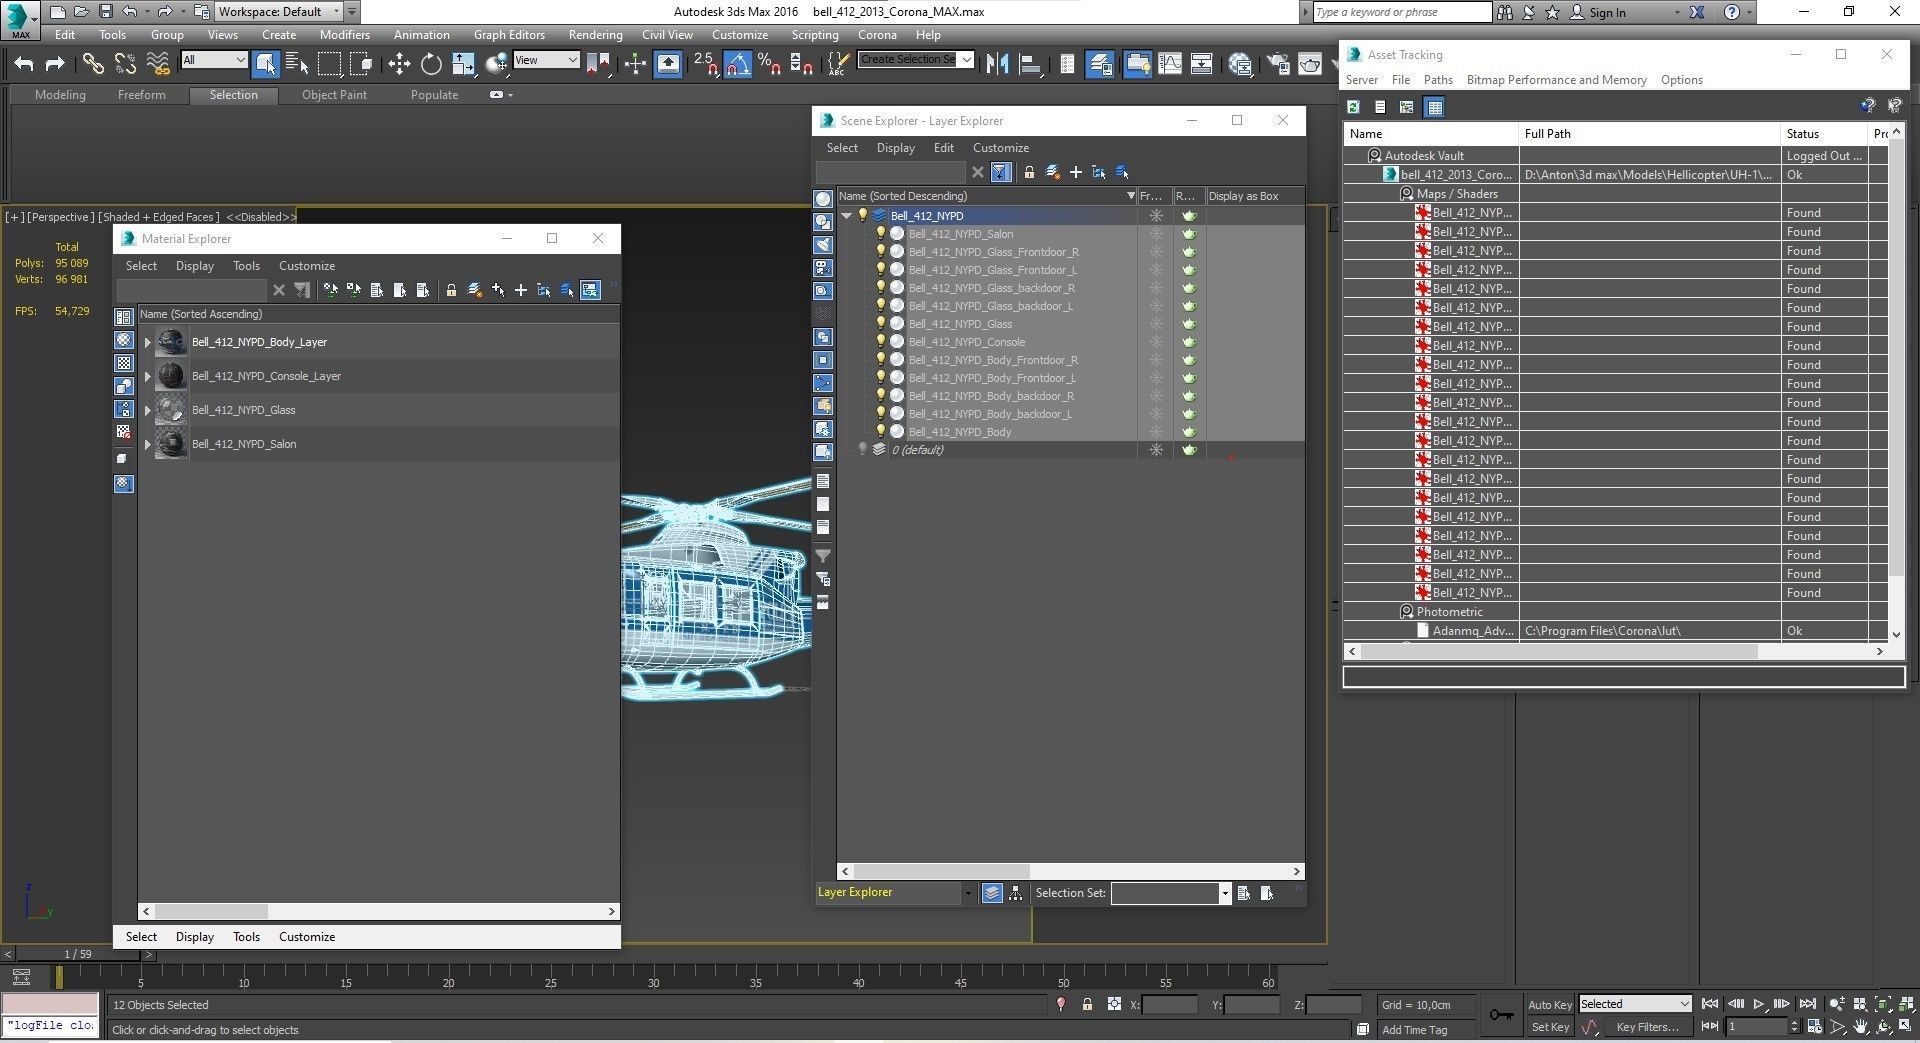Open the Material Editor from main toolbar

coord(1240,64)
